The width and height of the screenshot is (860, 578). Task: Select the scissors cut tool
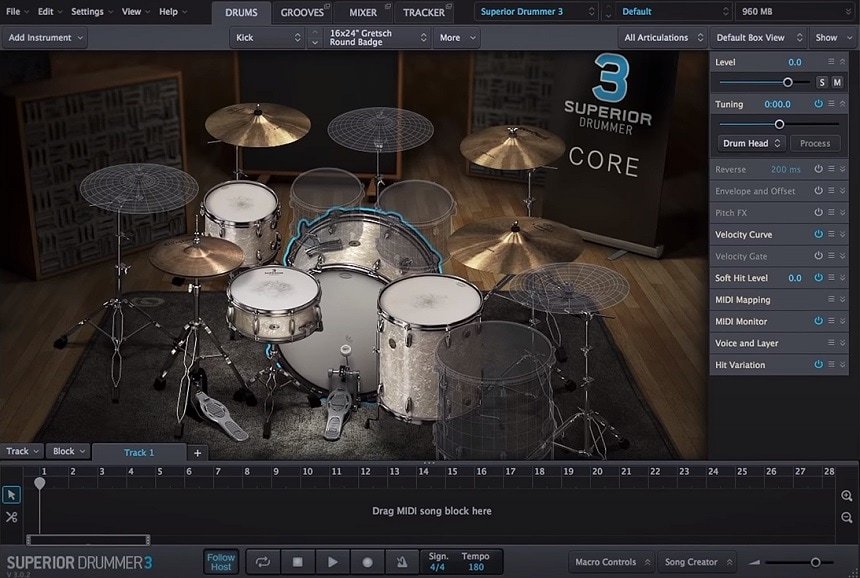(x=11, y=517)
